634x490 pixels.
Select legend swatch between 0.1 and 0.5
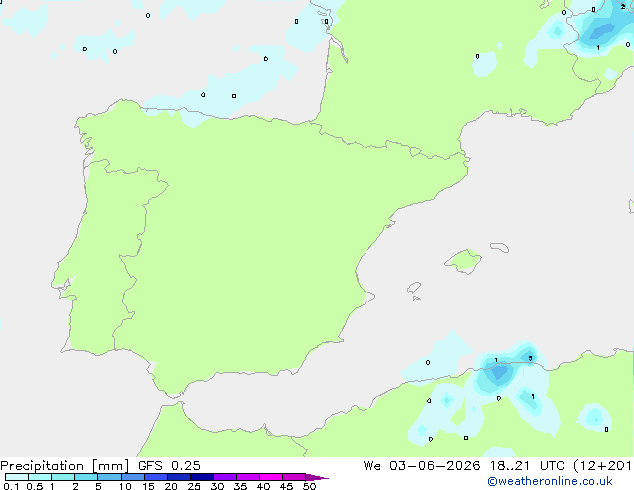click(17, 477)
